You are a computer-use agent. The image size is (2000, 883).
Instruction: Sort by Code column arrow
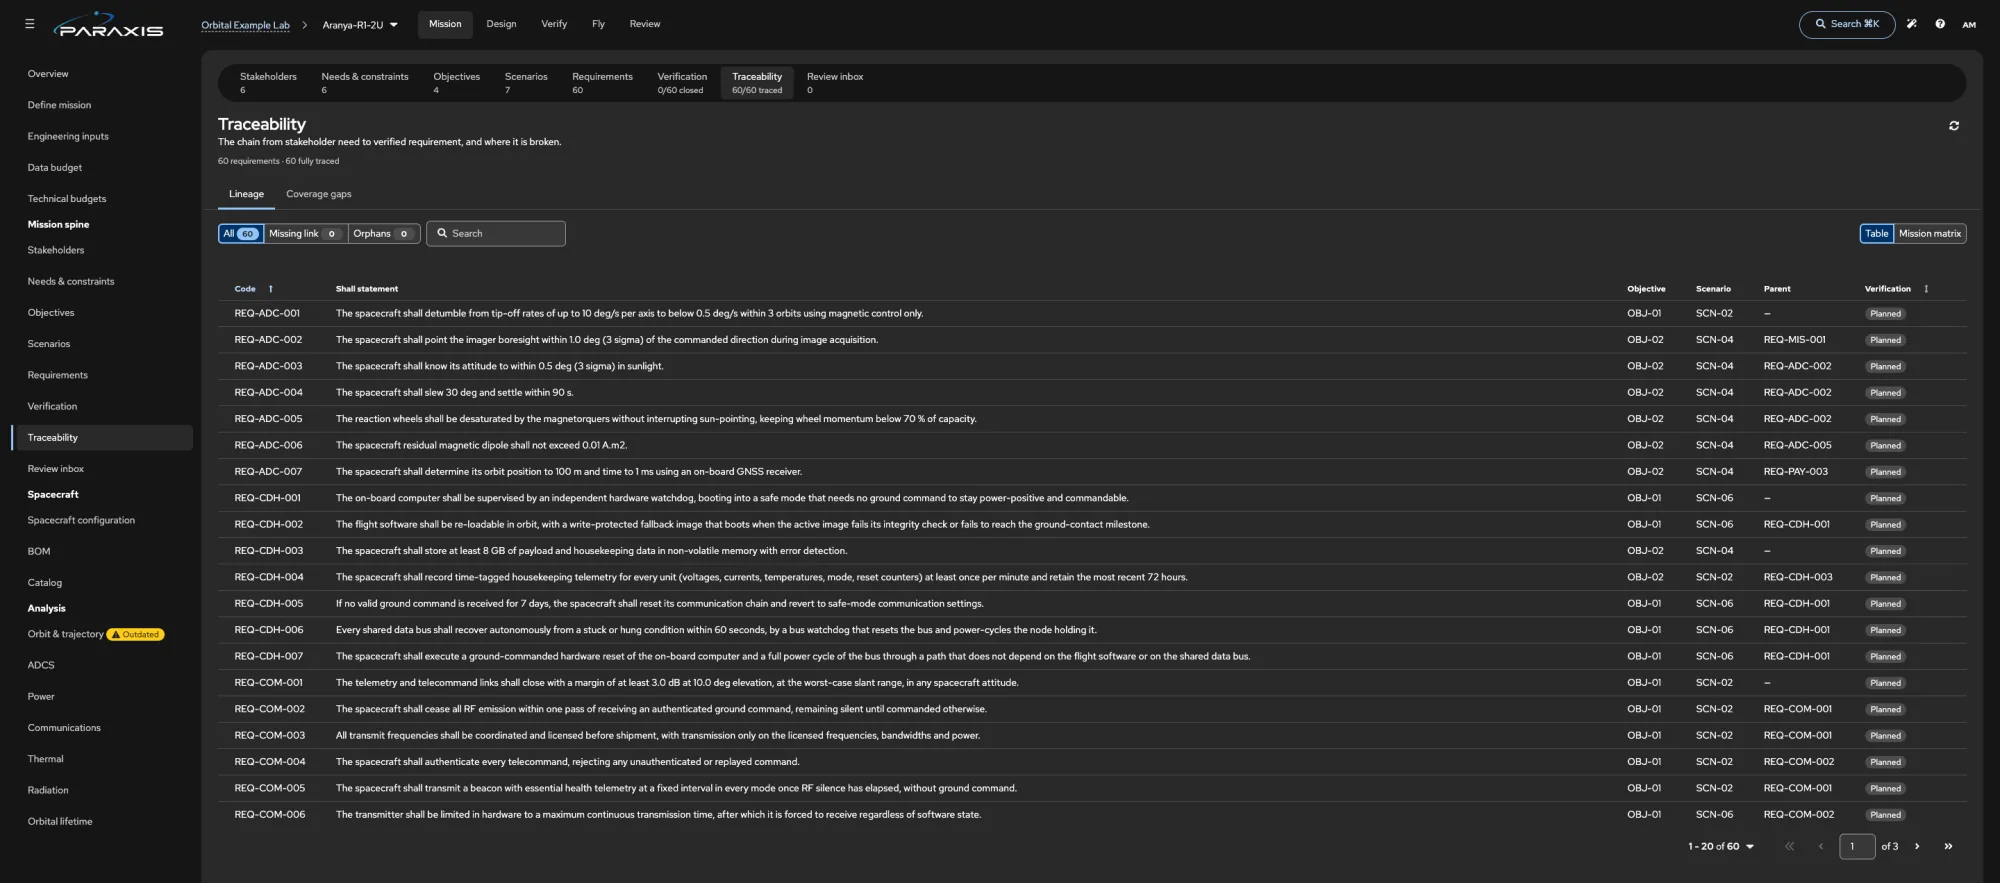271,289
